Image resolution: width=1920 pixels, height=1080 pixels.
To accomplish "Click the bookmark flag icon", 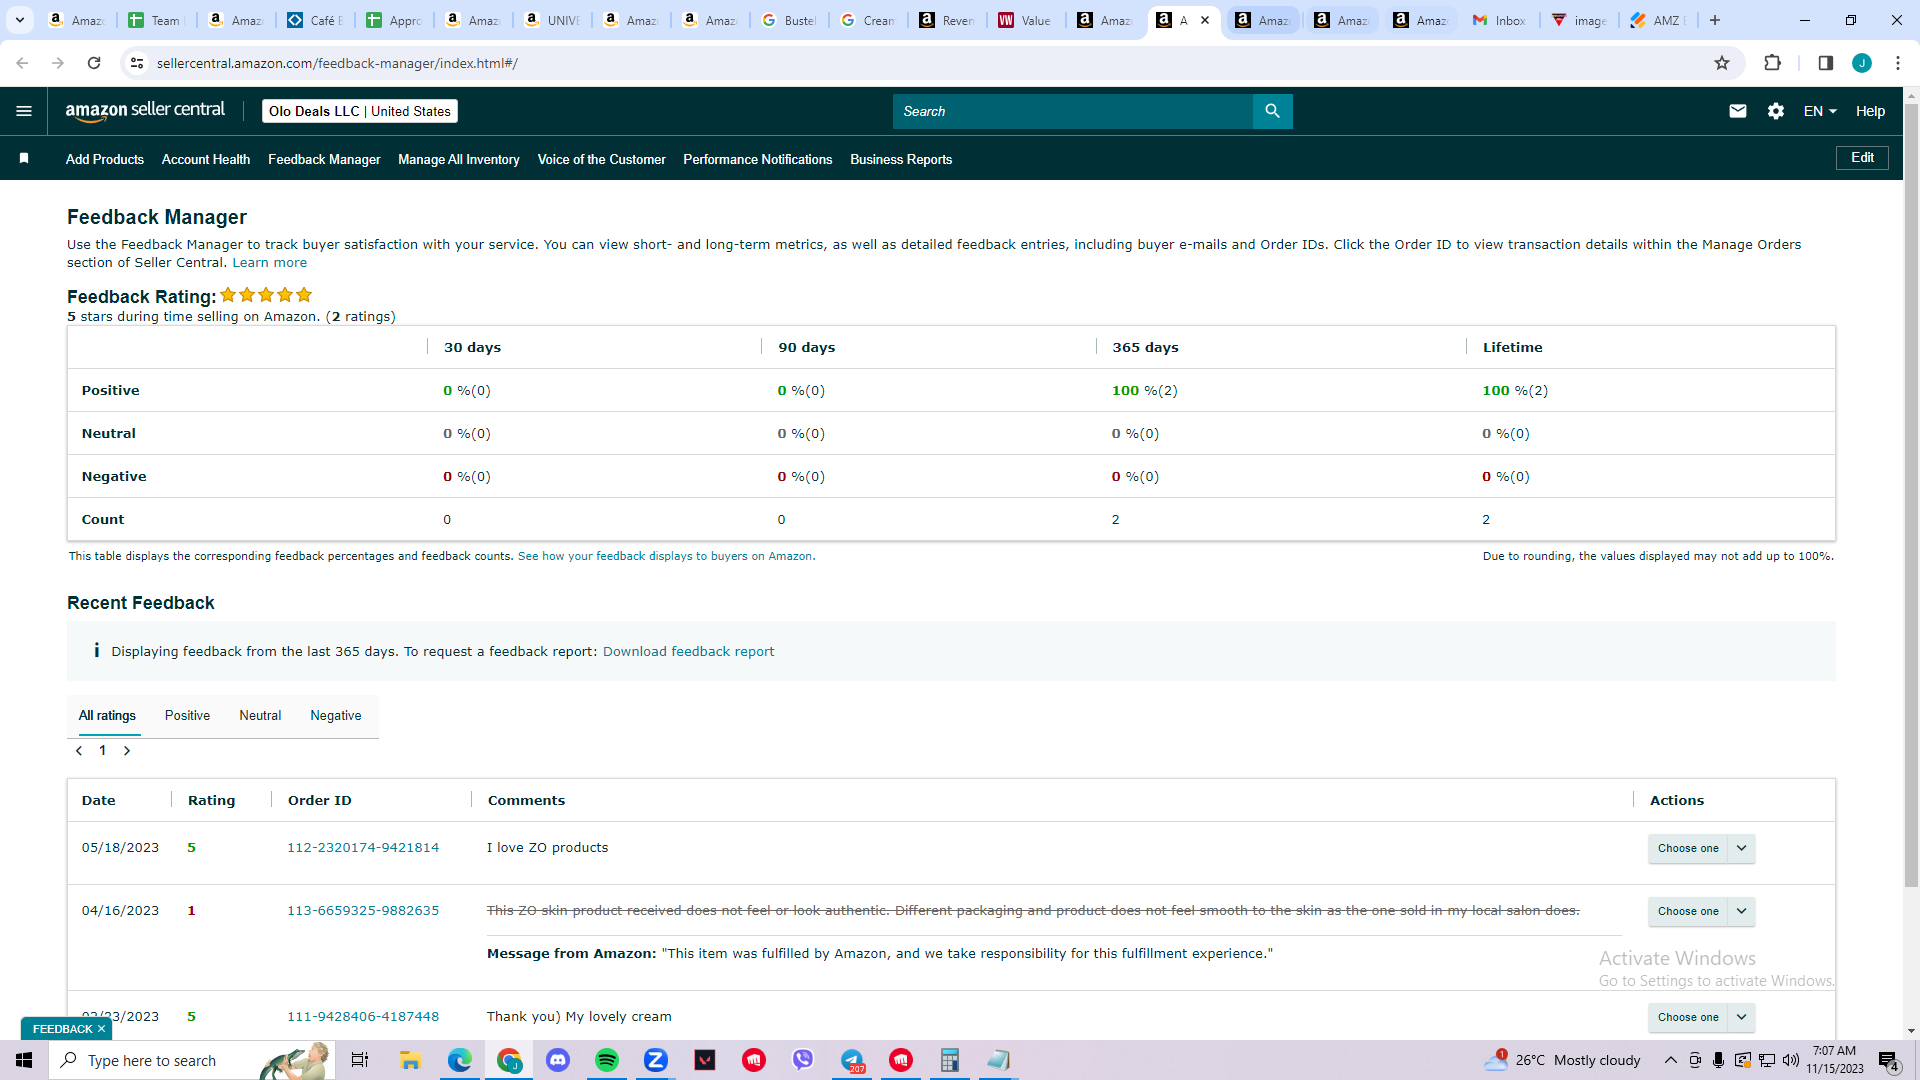I will click(24, 158).
